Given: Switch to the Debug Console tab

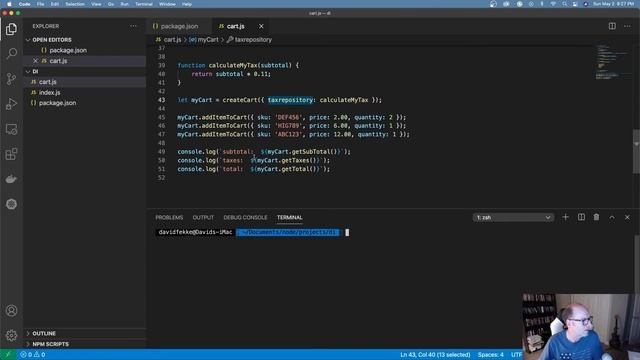Looking at the screenshot, I should pyautogui.click(x=245, y=218).
